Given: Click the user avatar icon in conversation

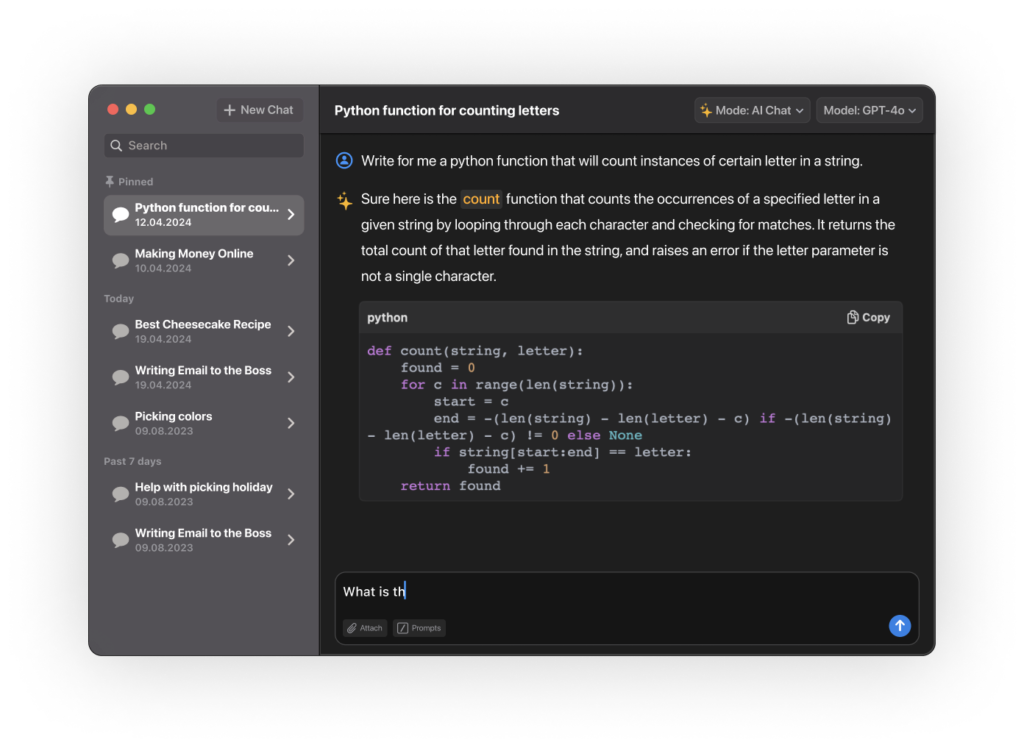Looking at the screenshot, I should tap(344, 161).
